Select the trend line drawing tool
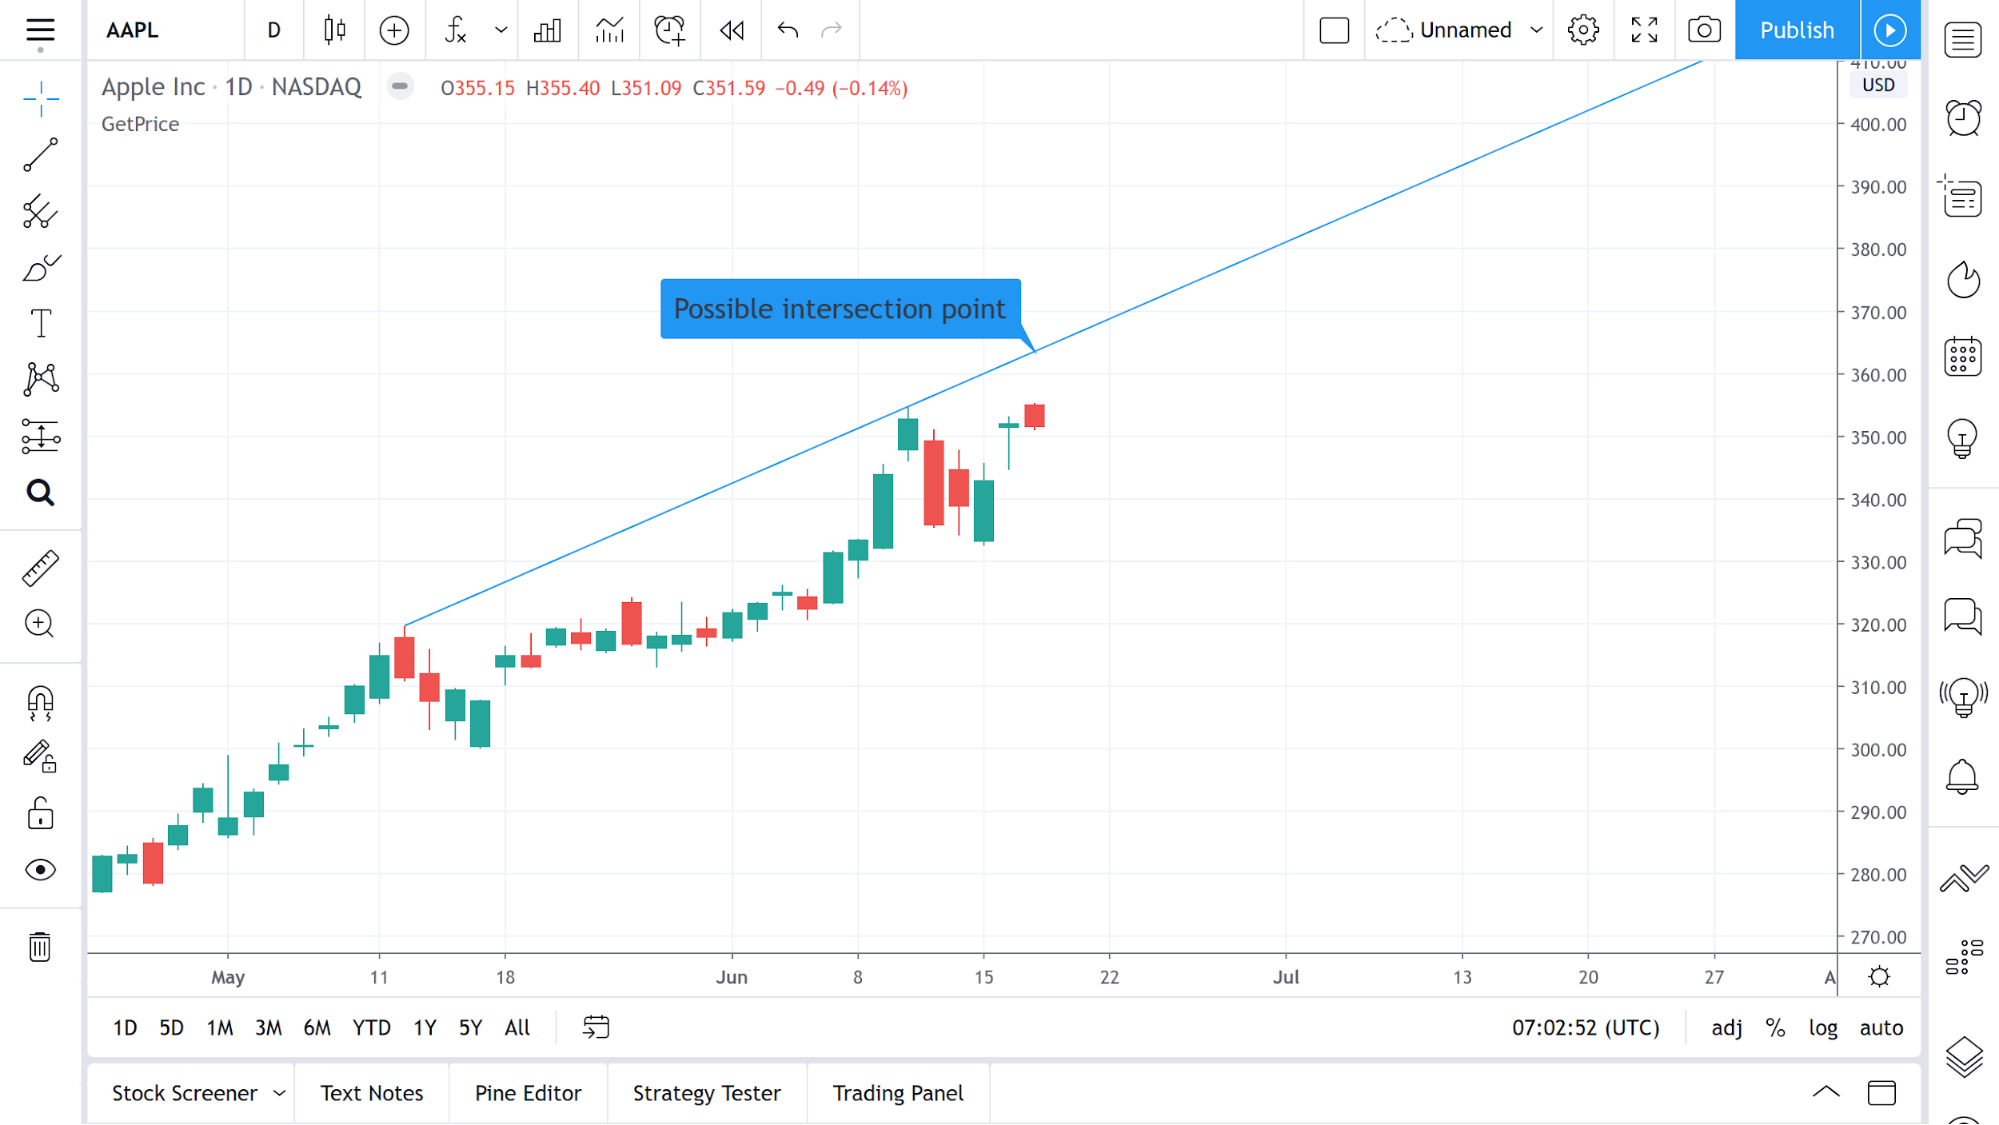1999x1125 pixels. (x=40, y=155)
